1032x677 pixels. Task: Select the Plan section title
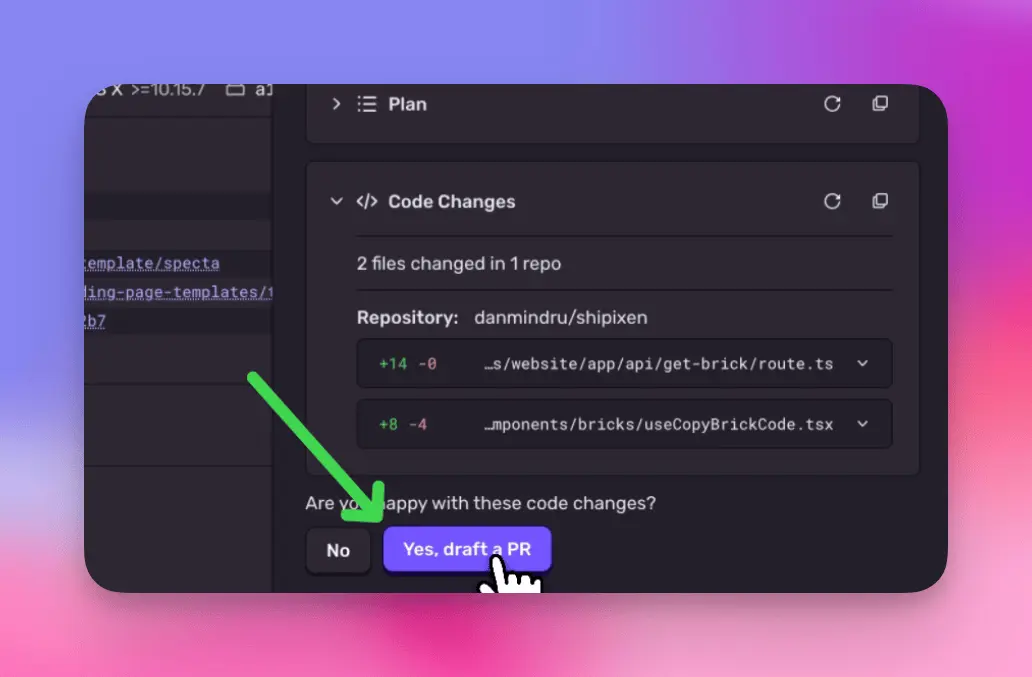(x=407, y=104)
